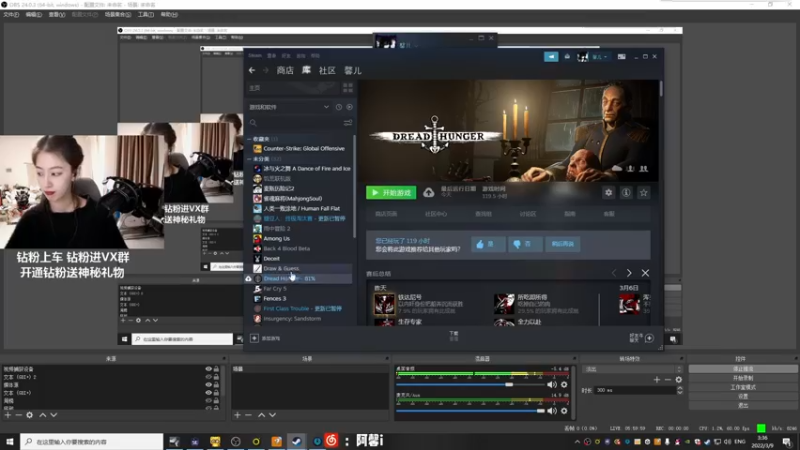
Task: Open mic/aux settings gear in mixer
Action: pyautogui.click(x=564, y=411)
